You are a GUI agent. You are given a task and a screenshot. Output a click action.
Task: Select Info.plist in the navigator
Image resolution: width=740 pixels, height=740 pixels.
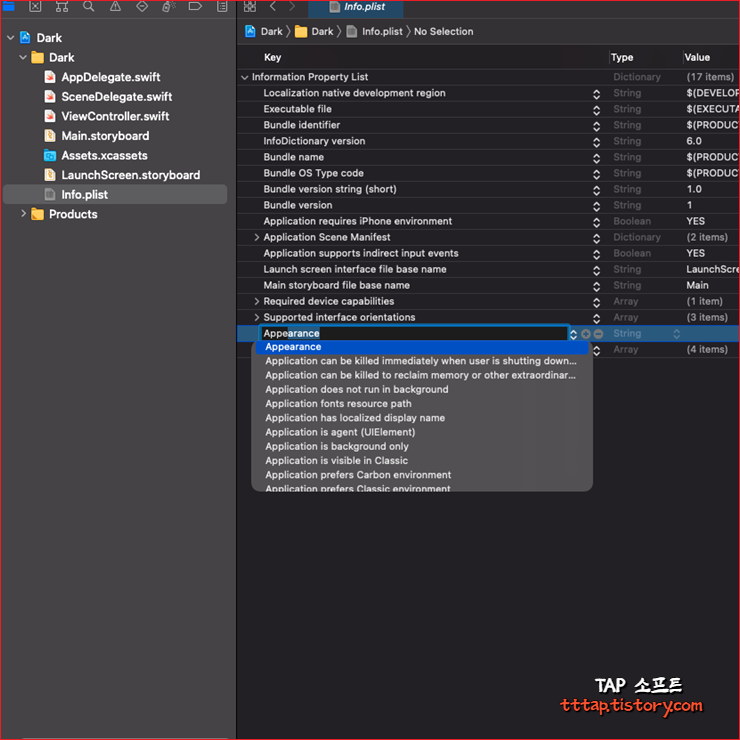(115, 194)
